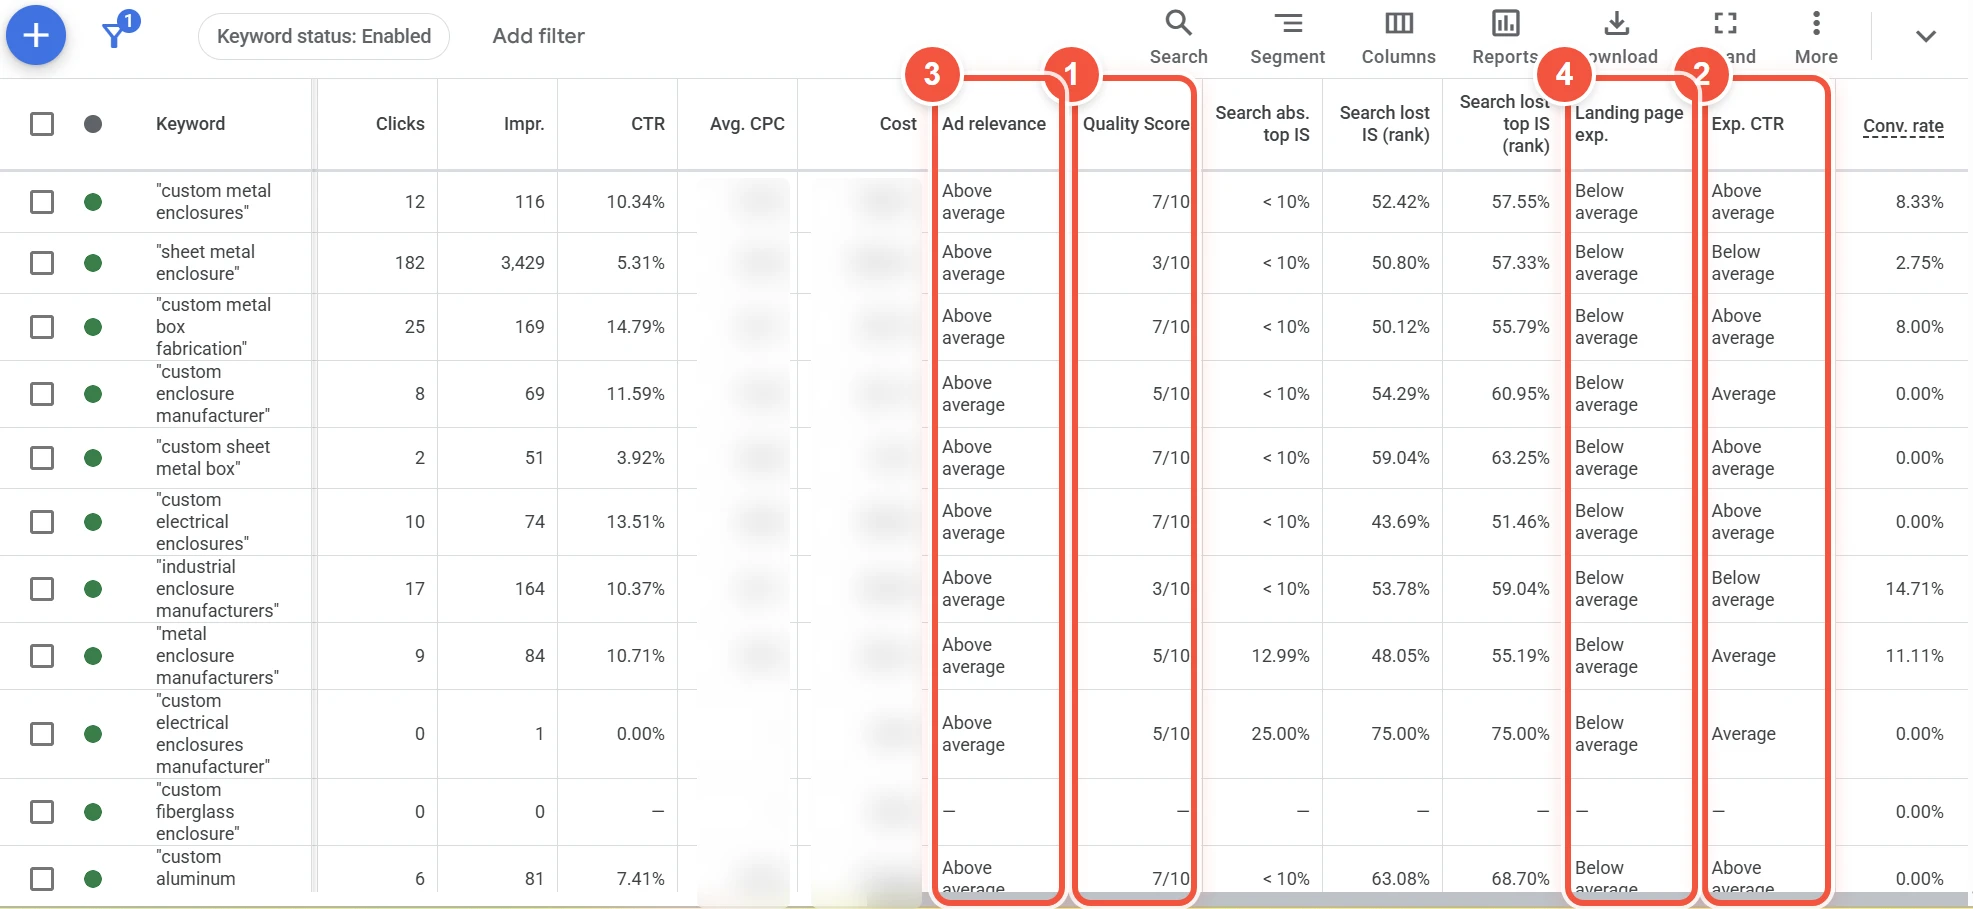
Task: Toggle the select all keywords checkbox
Action: (x=42, y=124)
